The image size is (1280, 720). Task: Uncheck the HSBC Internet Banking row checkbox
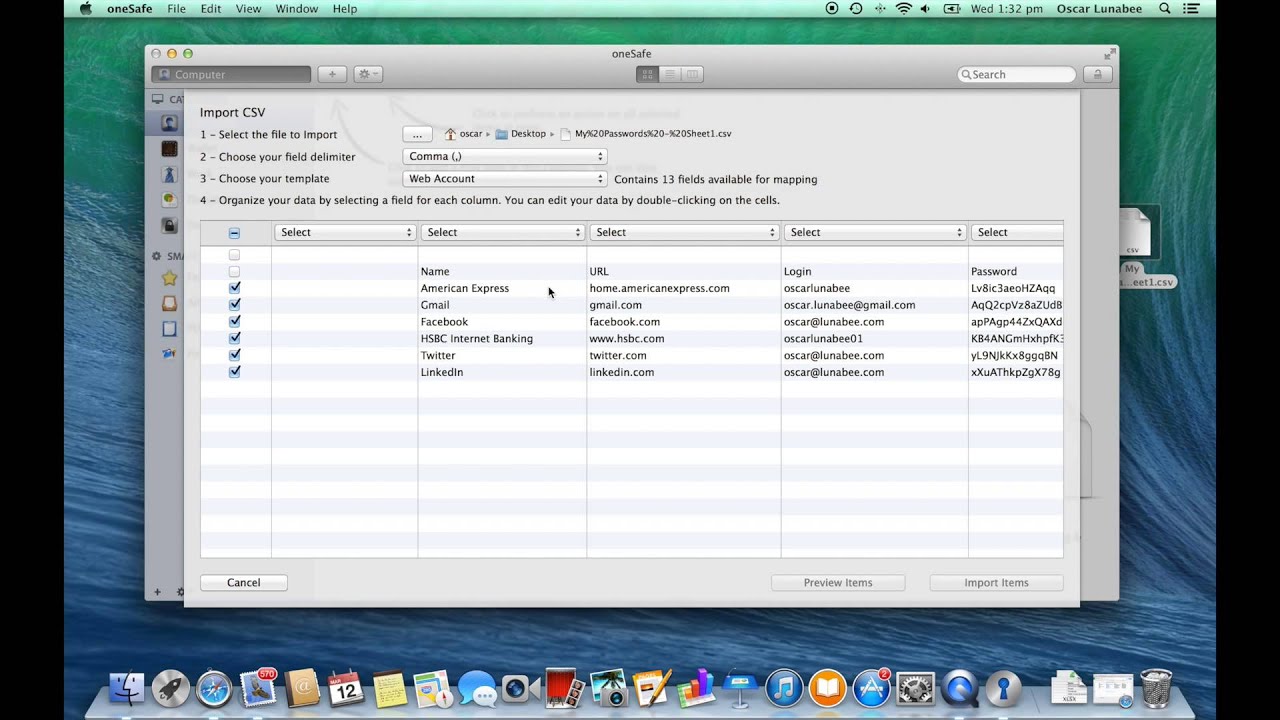pyautogui.click(x=234, y=338)
